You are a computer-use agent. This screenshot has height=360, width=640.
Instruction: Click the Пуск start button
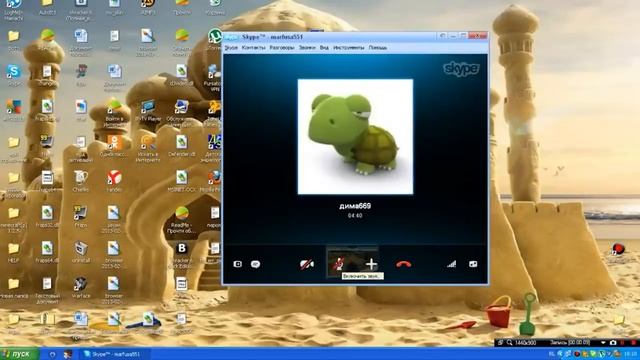(x=20, y=354)
